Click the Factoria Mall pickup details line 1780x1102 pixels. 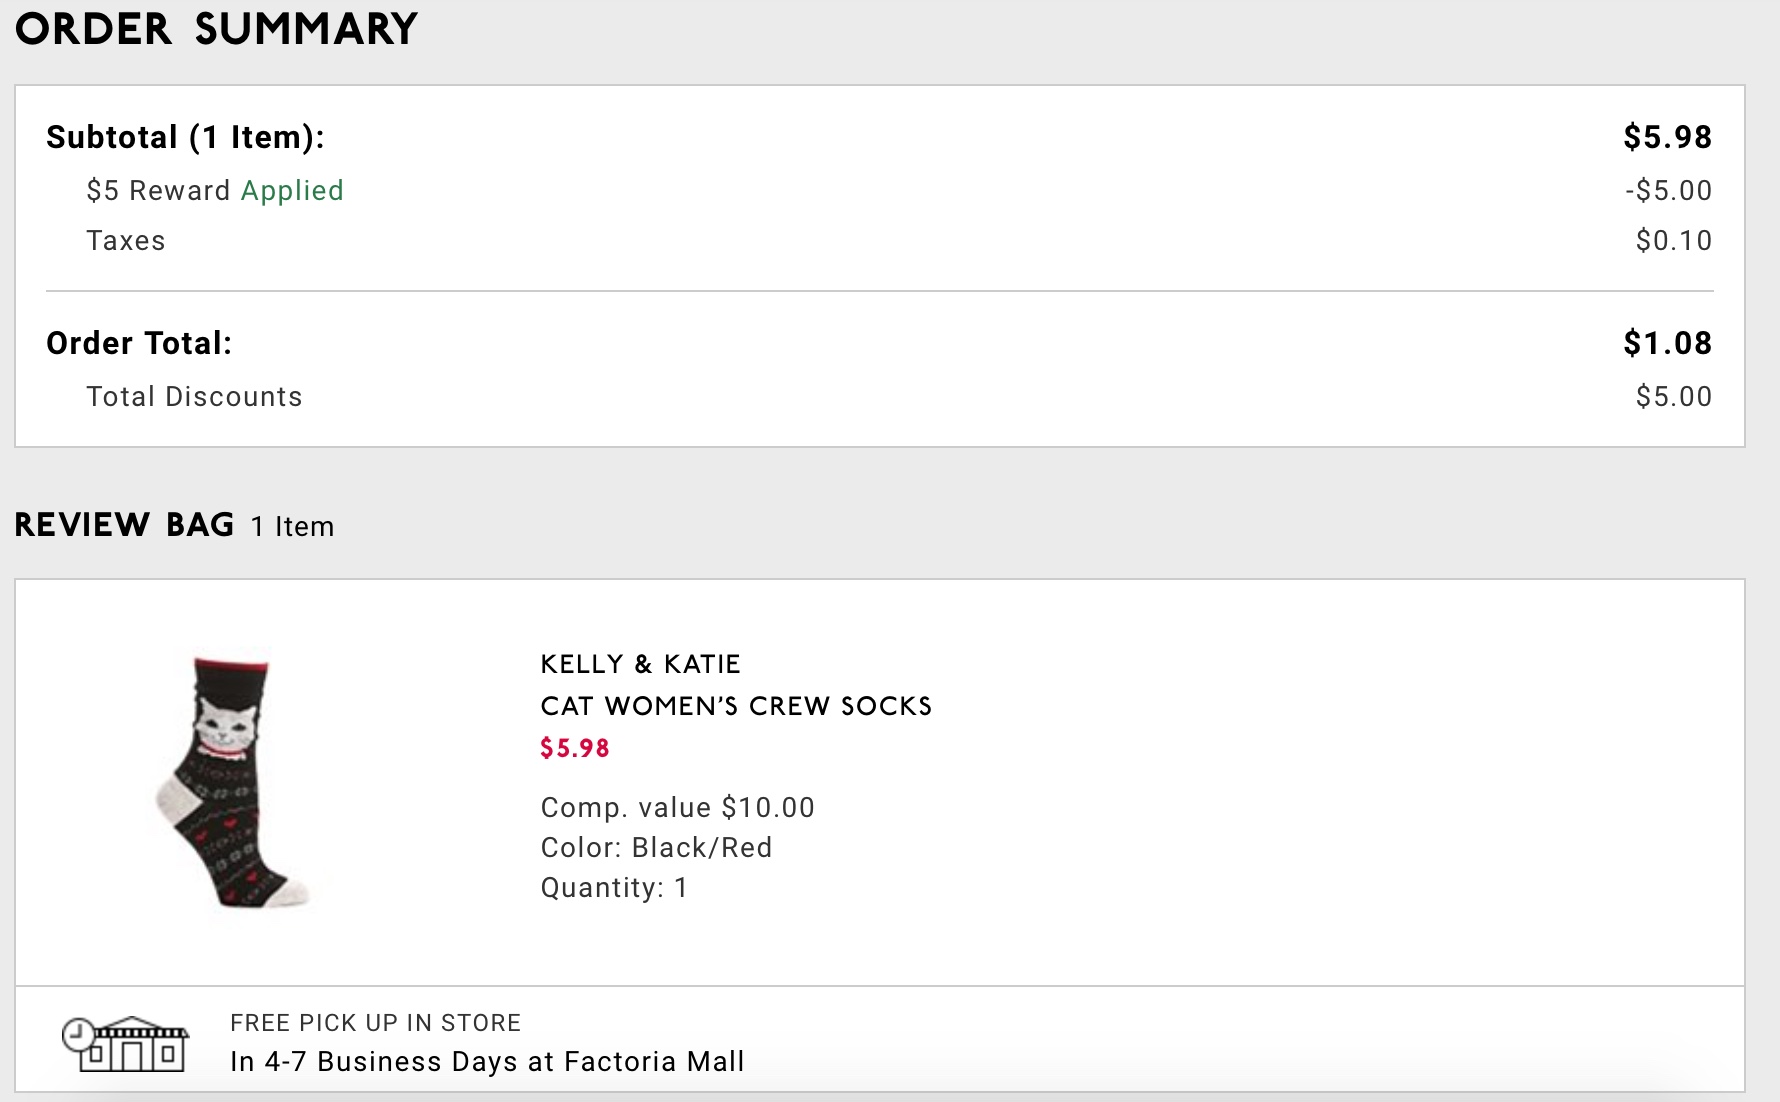pos(487,1061)
